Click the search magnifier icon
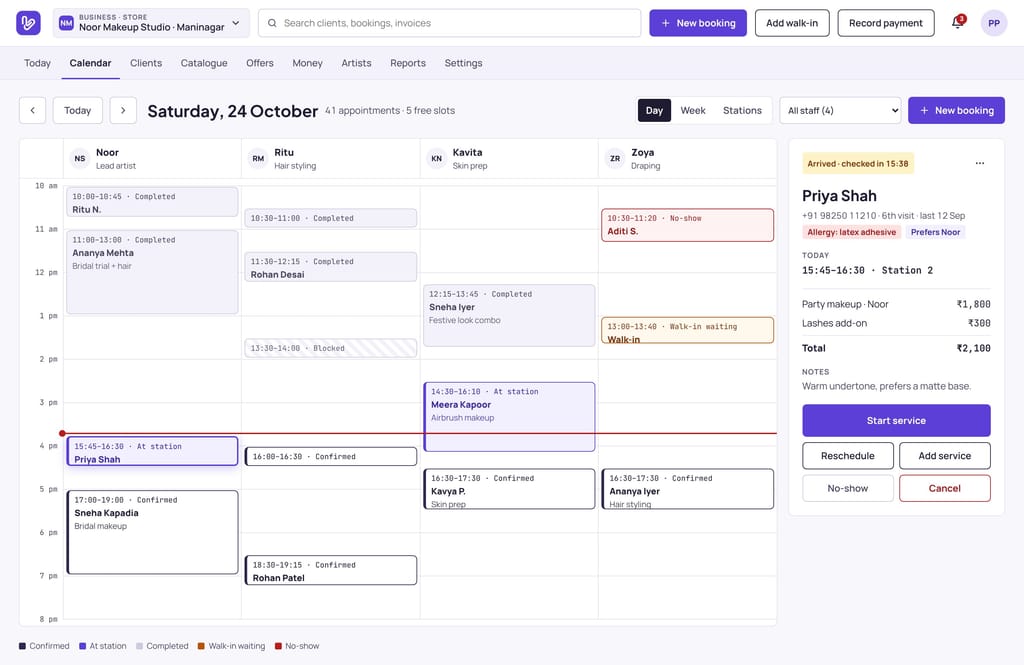 [272, 23]
